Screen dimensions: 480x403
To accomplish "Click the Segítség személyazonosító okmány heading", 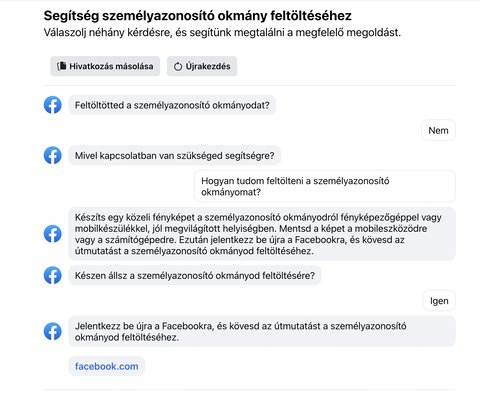I will click(x=198, y=16).
